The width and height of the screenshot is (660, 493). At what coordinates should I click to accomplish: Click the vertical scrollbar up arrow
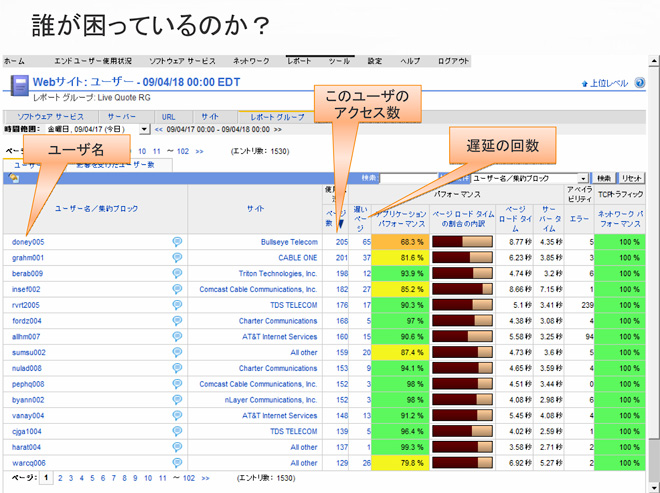click(x=654, y=61)
